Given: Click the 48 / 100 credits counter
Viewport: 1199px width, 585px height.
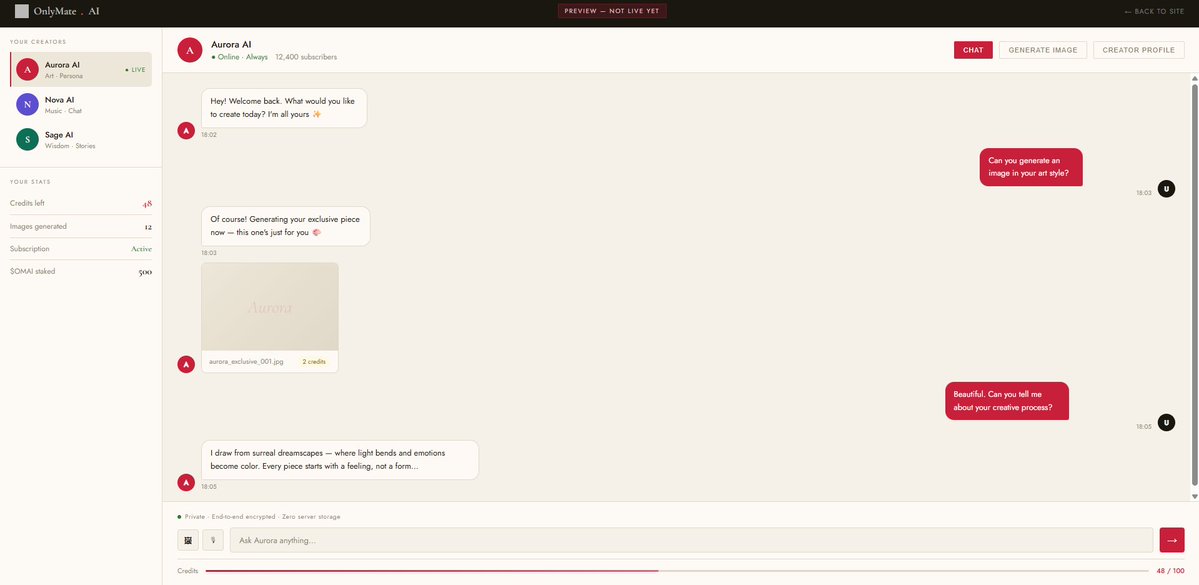Looking at the screenshot, I should click(x=1171, y=570).
